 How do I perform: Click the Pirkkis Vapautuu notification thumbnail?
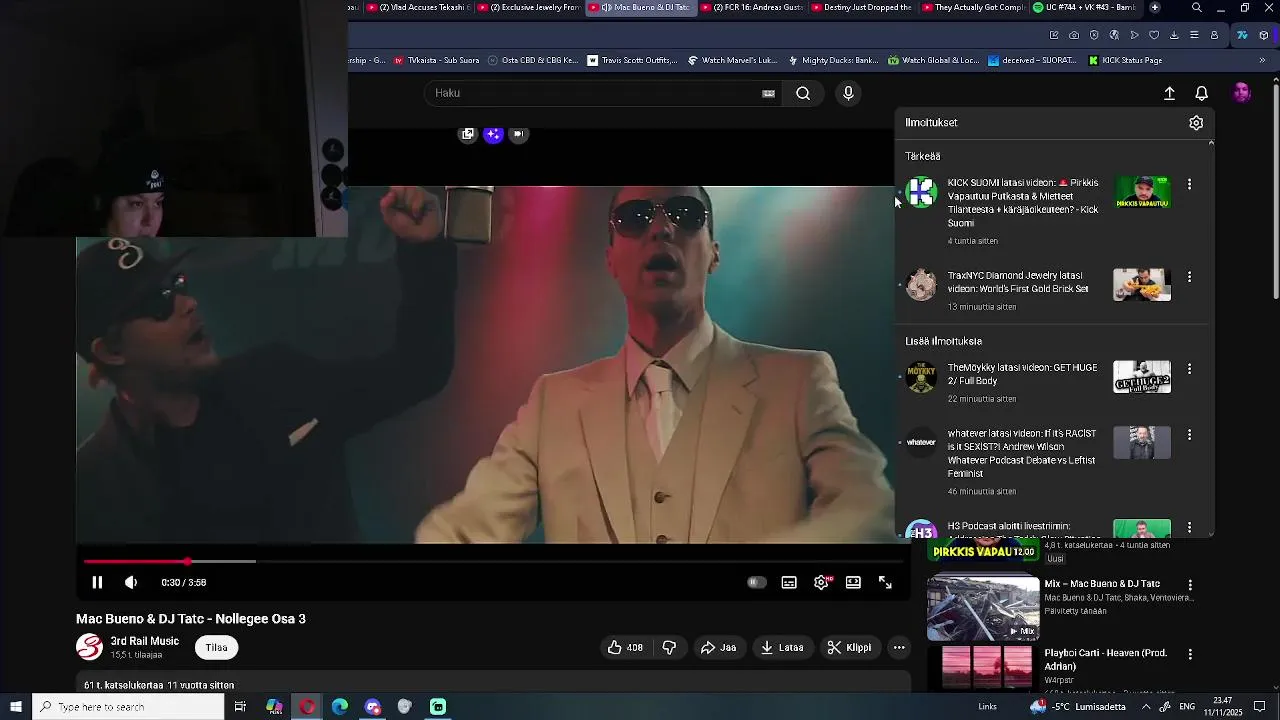(1142, 192)
